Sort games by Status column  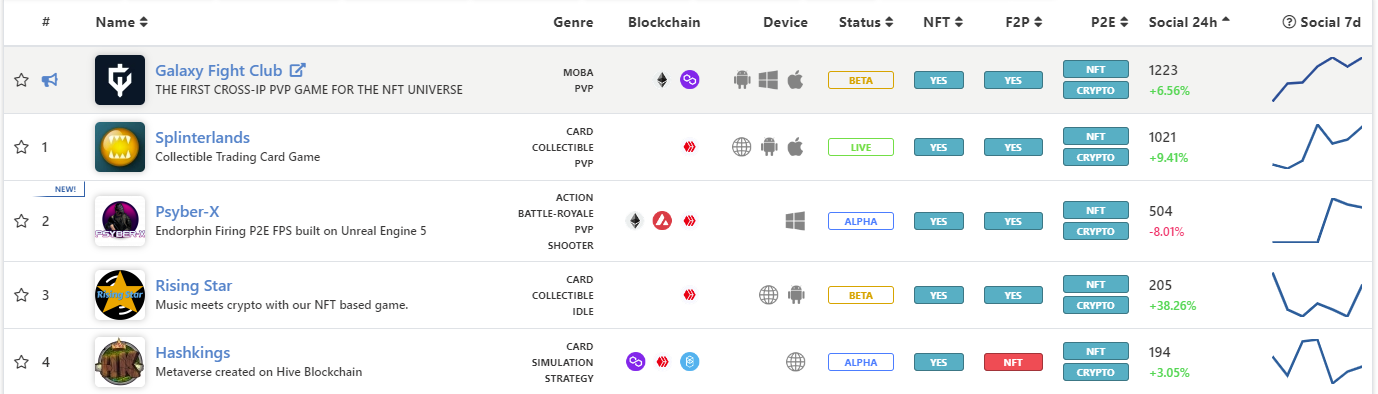(x=866, y=22)
